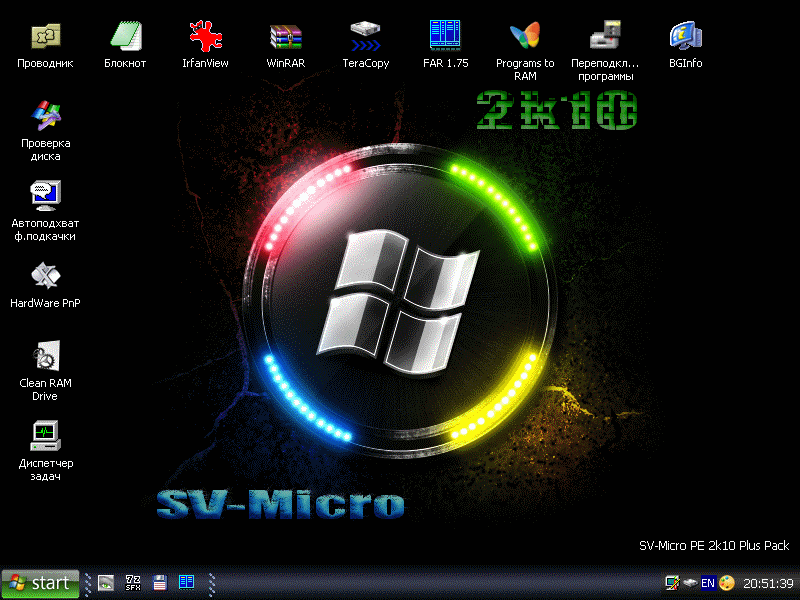The image size is (800, 600).
Task: Click the floppy disk quick launch icon
Action: tap(160, 583)
